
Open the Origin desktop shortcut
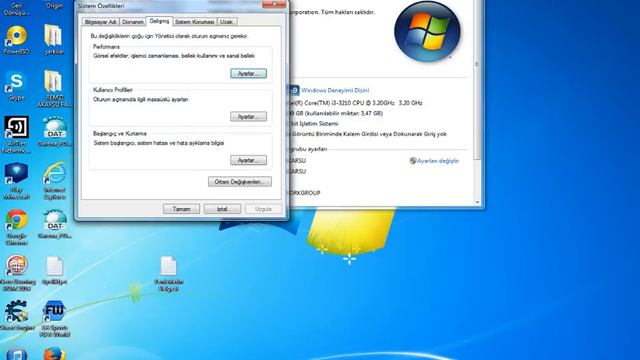tap(54, 5)
